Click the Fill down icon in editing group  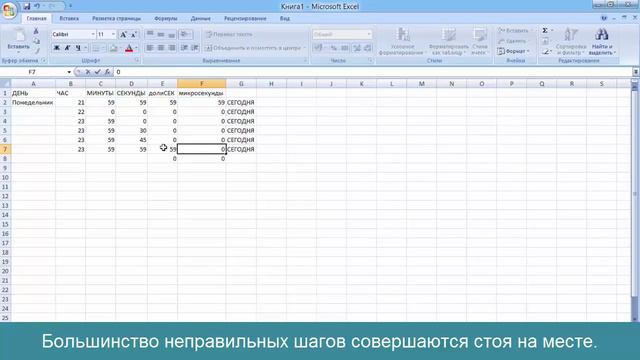[545, 41]
